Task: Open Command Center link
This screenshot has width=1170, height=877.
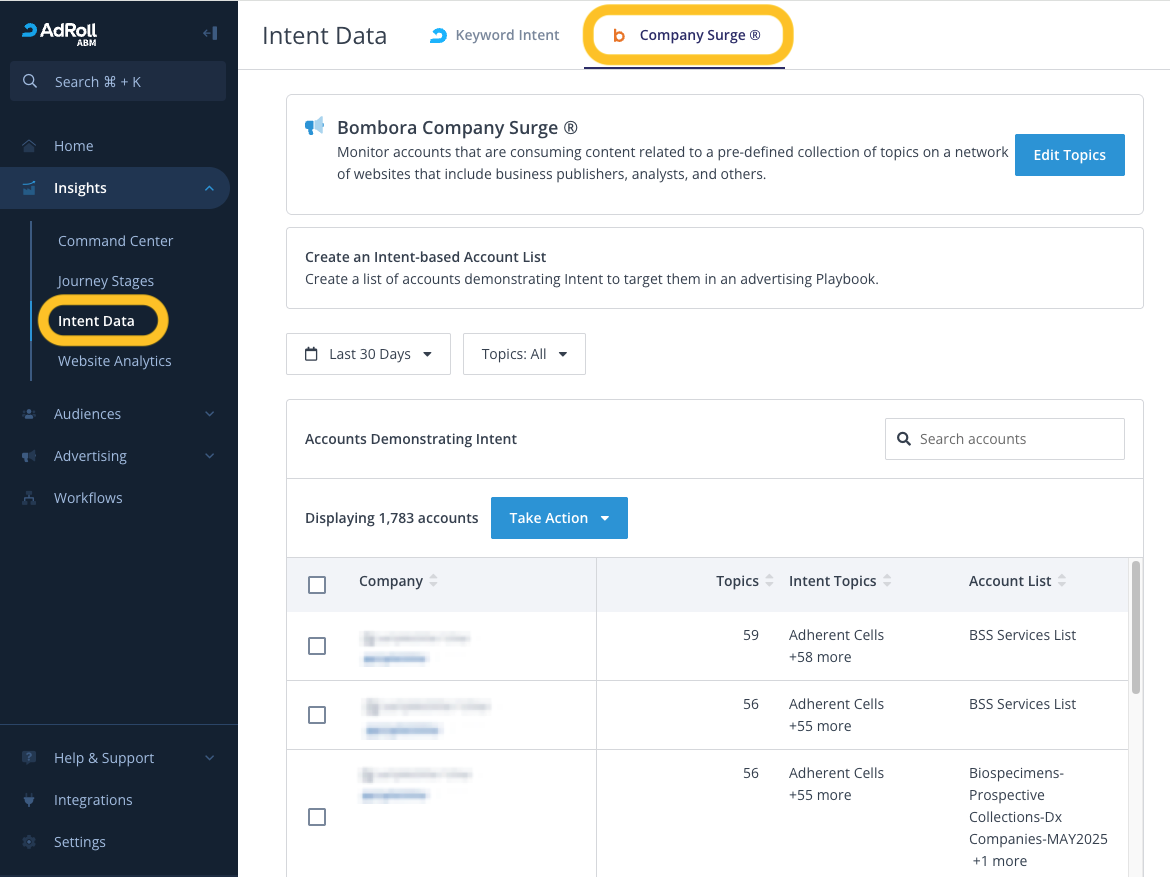Action: pyautogui.click(x=116, y=241)
